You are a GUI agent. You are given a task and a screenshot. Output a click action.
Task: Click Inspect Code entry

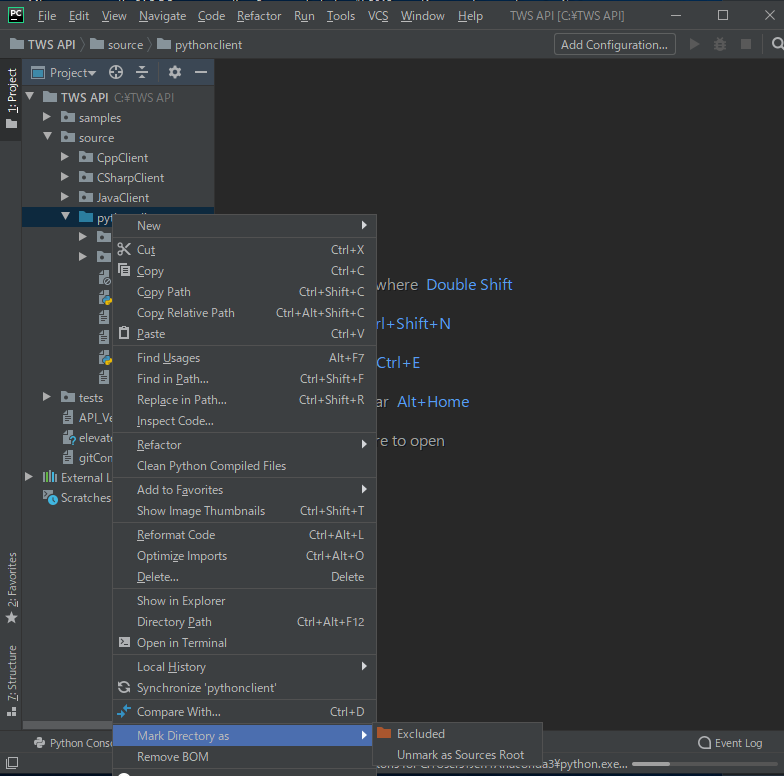244,420
